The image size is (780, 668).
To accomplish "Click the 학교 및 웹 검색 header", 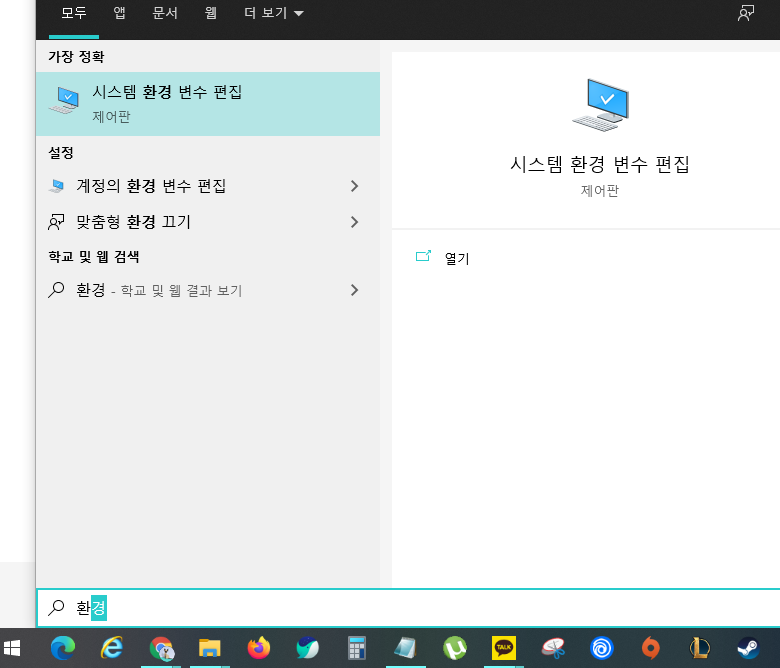I will tap(94, 257).
